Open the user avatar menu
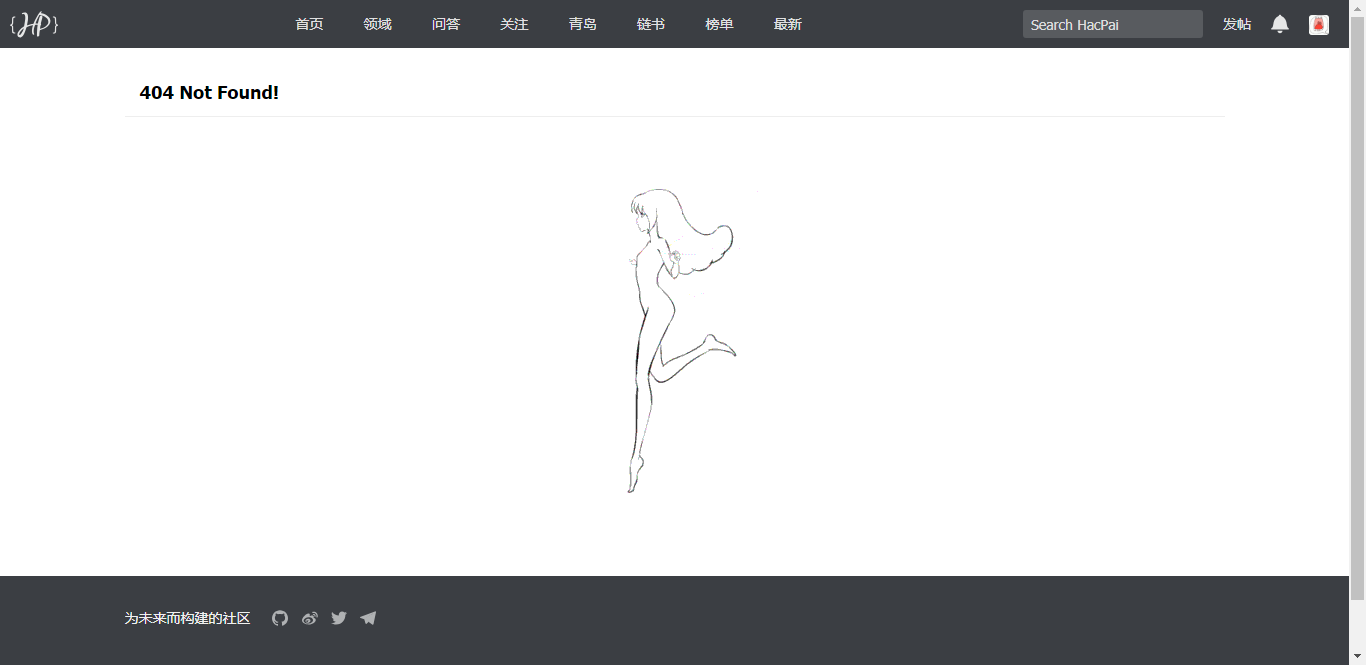The image size is (1366, 665). tap(1319, 24)
